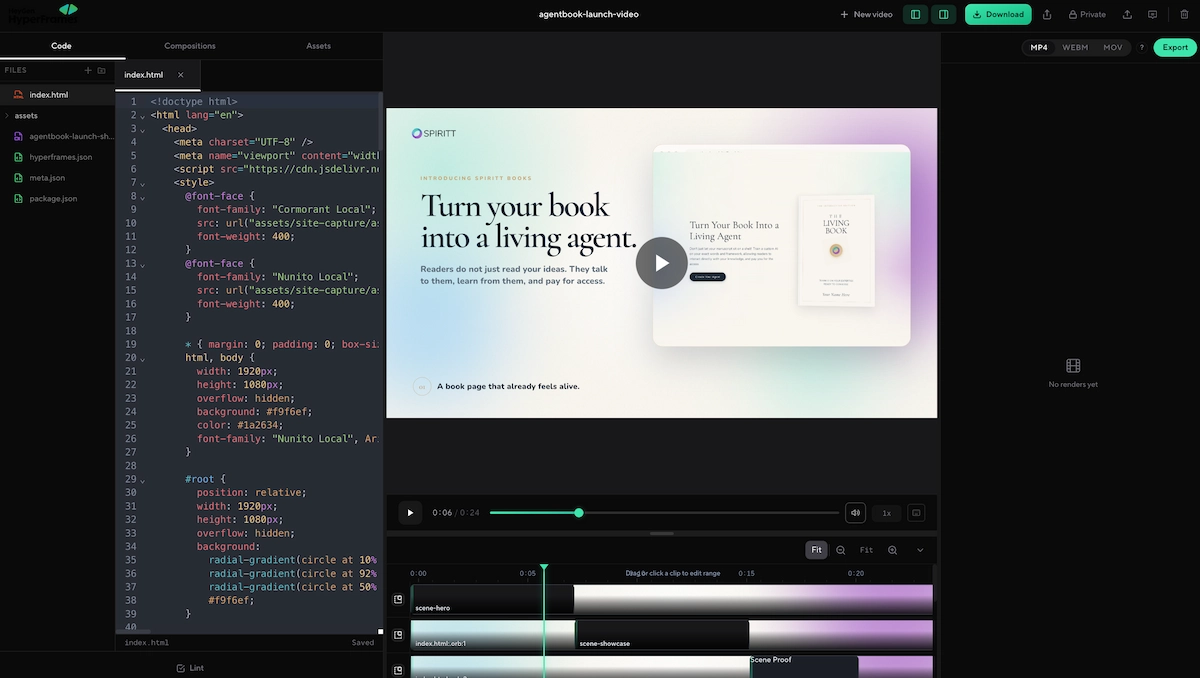Click the film strip No renders icon
1200x678 pixels.
[1073, 366]
